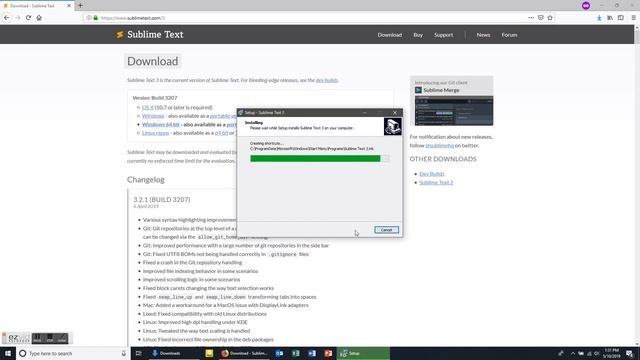Follow the dev builds link in intro text
This screenshot has height=360, width=640.
pos(327,80)
